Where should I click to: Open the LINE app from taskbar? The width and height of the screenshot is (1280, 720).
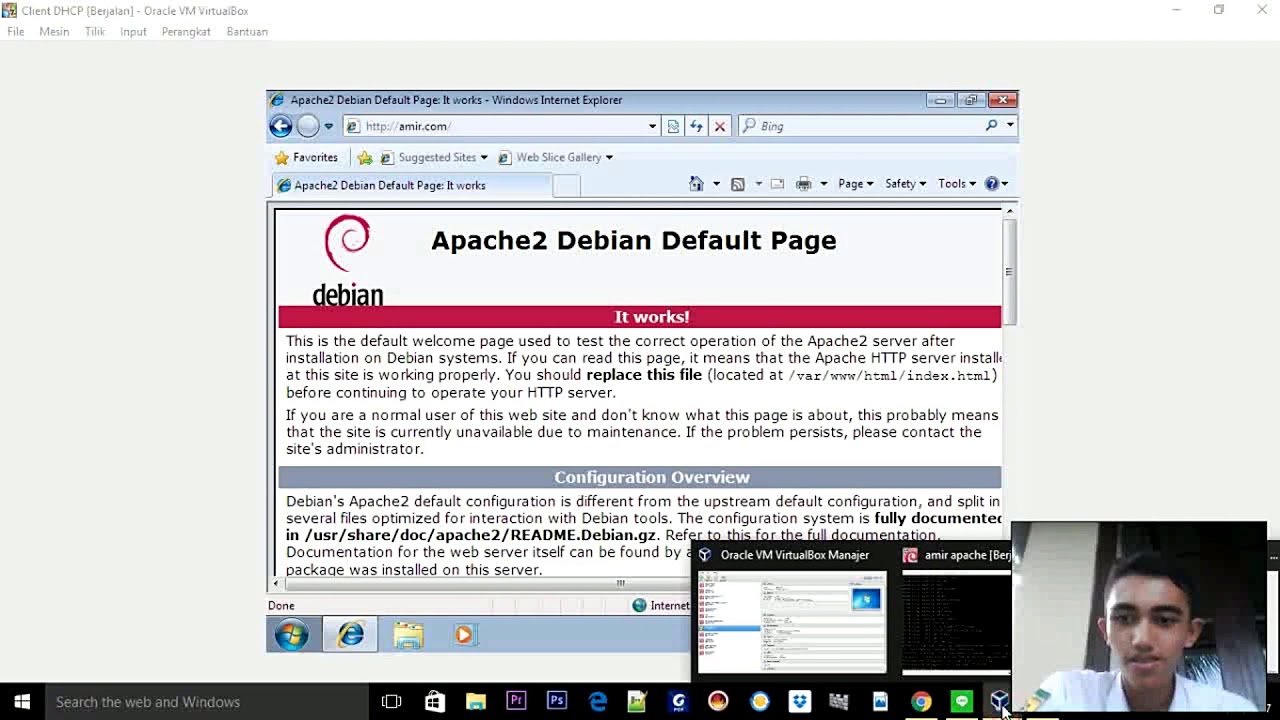[962, 702]
